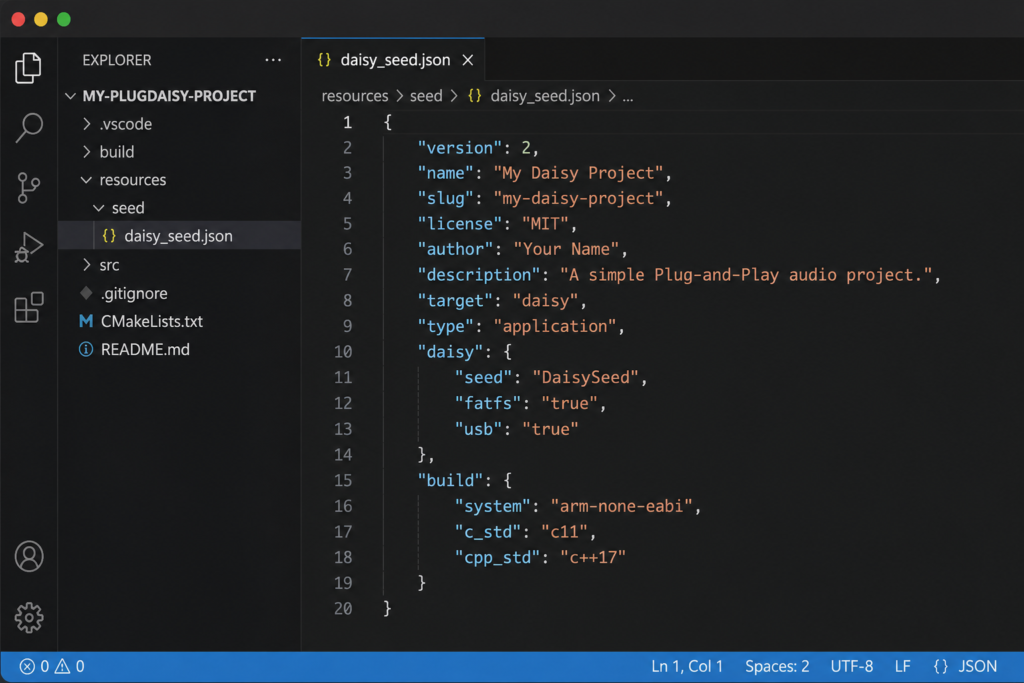Screen dimensions: 1024x683
Task: Open the errors and warnings status indicator
Action: pyautogui.click(x=52, y=666)
